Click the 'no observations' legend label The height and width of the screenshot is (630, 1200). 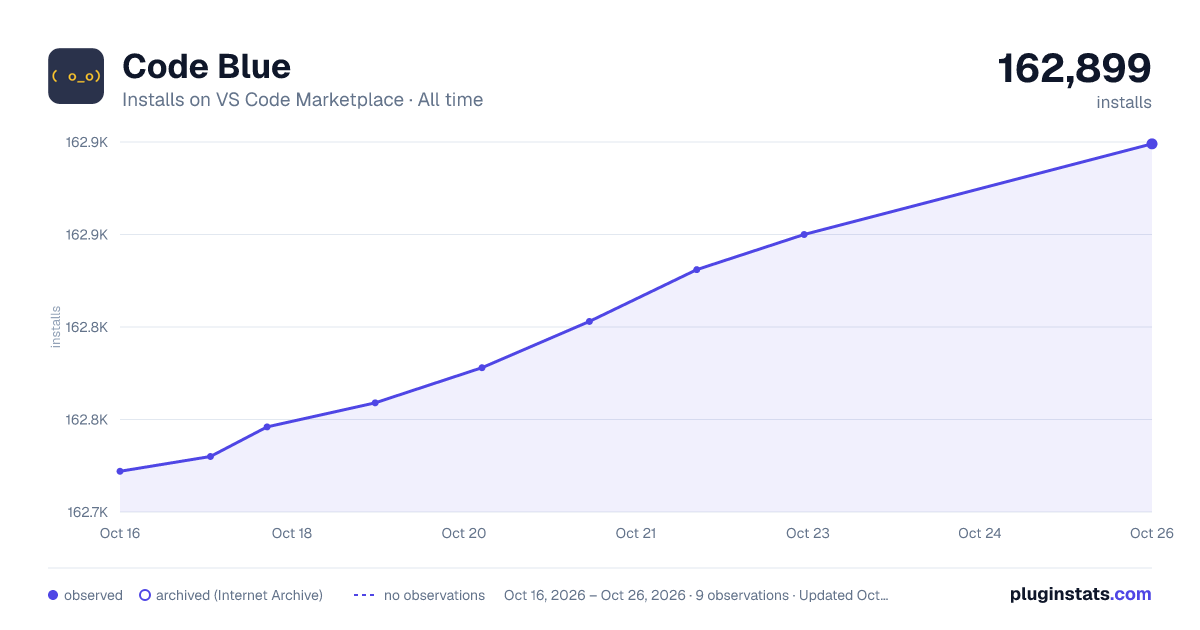pyautogui.click(x=434, y=595)
